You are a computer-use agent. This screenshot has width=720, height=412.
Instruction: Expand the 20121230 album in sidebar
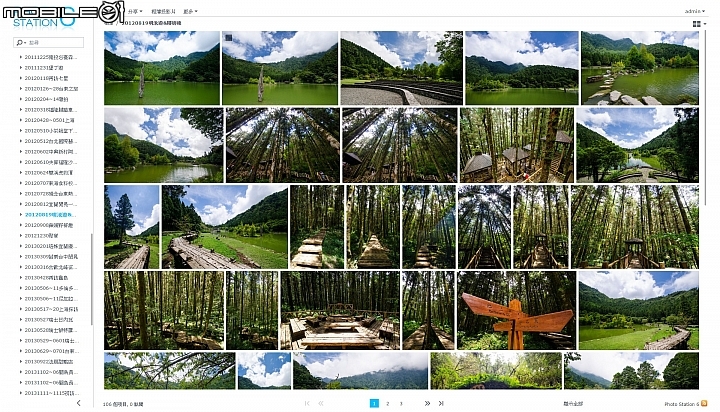point(21,235)
